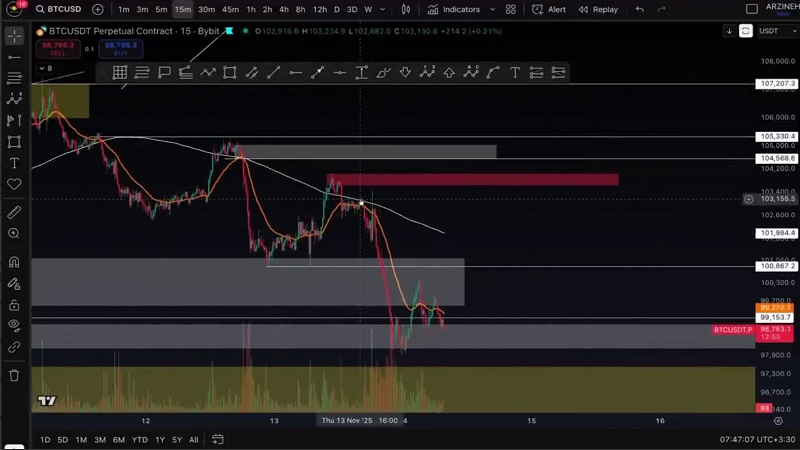The height and width of the screenshot is (450, 800).
Task: Select the Text tool in left sidebar
Action: pos(14,163)
